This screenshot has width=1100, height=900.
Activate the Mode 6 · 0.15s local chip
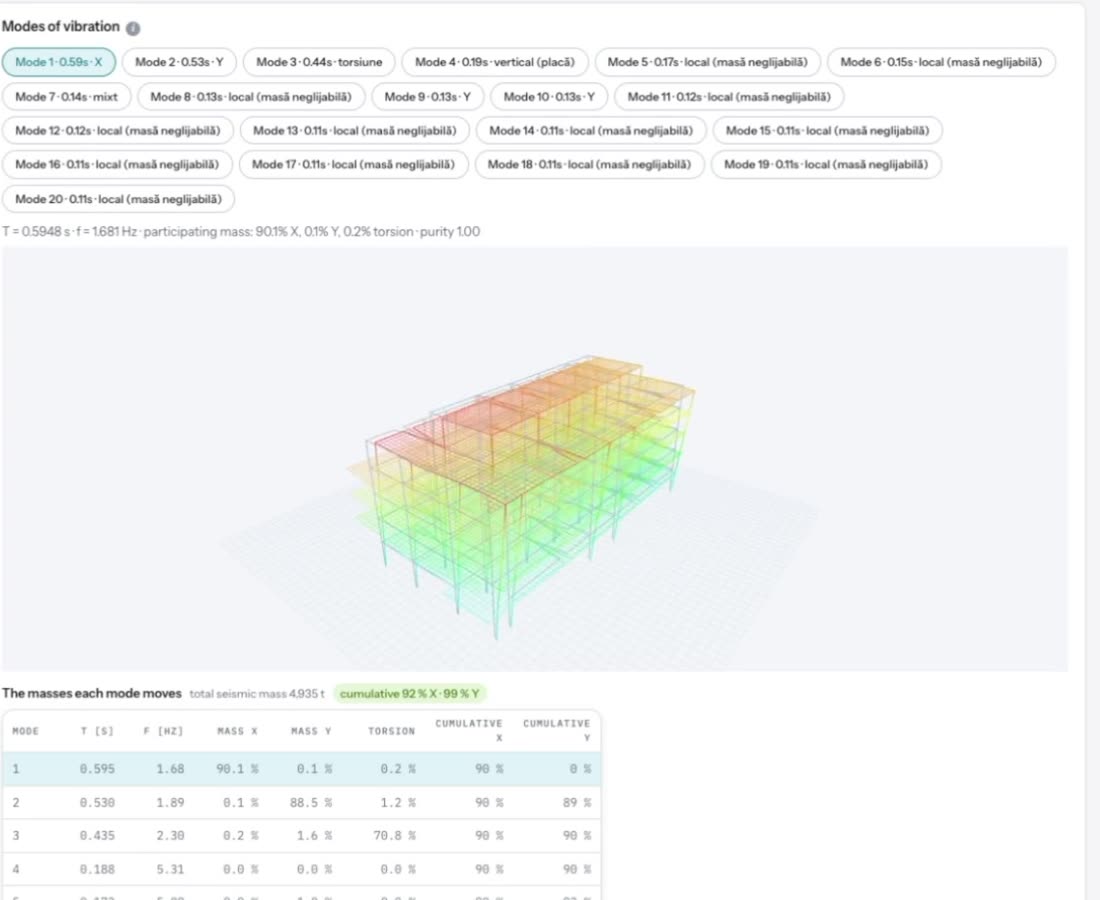point(941,62)
